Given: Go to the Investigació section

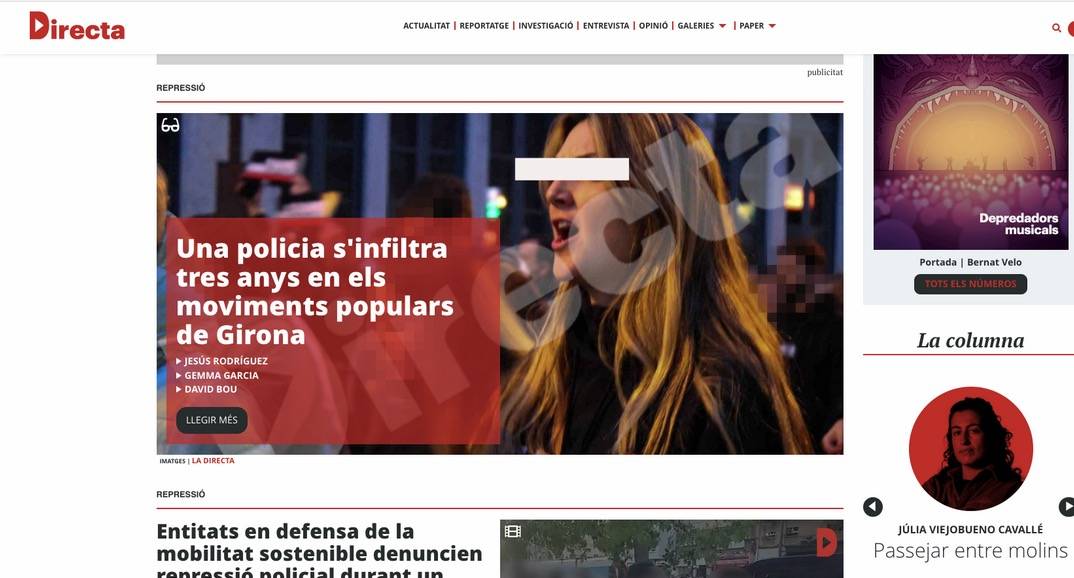Looking at the screenshot, I should coord(545,26).
